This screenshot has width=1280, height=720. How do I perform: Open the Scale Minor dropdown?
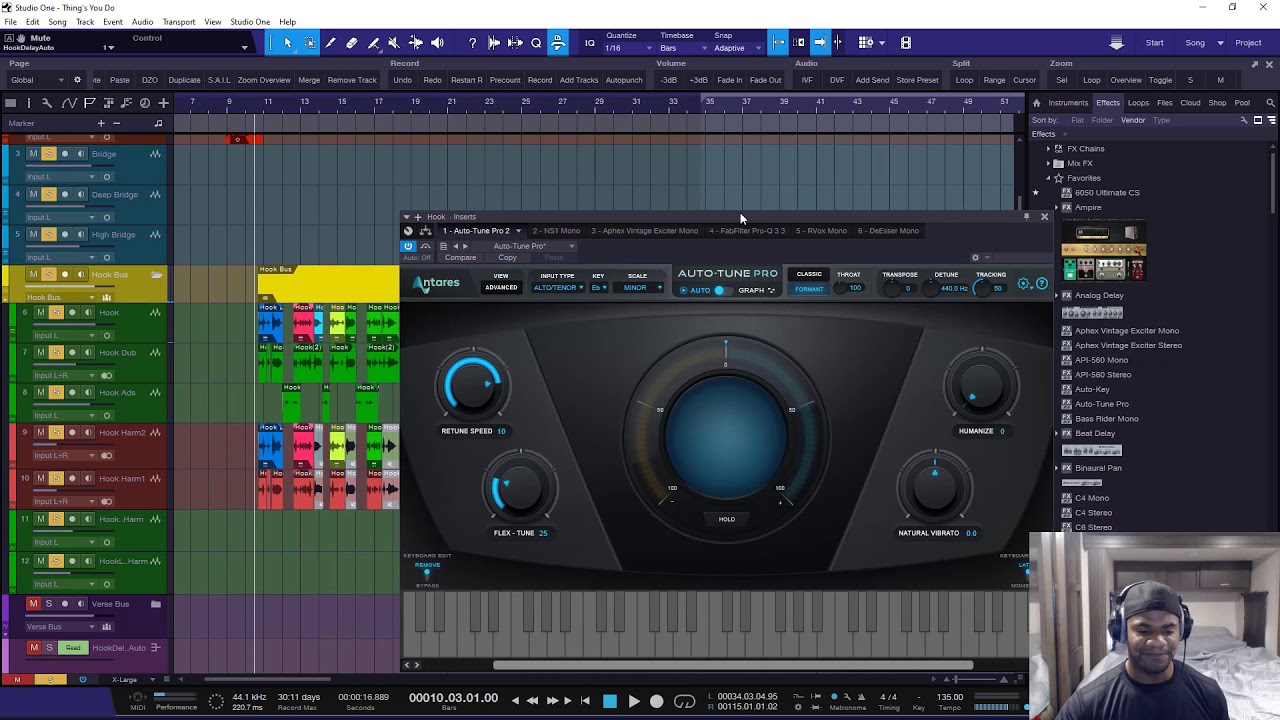pos(637,288)
